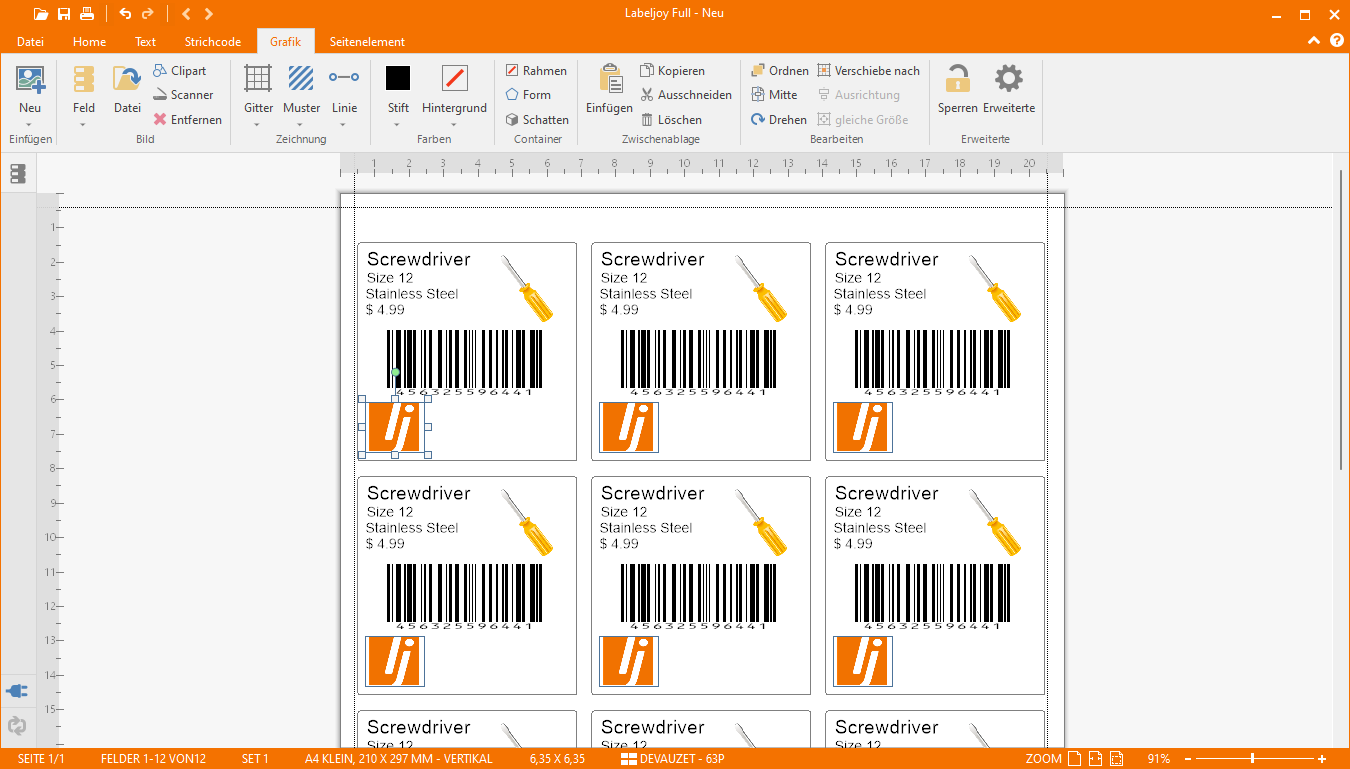The image size is (1350, 769).
Task: Click barcode in top-middle label
Action: pos(699,361)
